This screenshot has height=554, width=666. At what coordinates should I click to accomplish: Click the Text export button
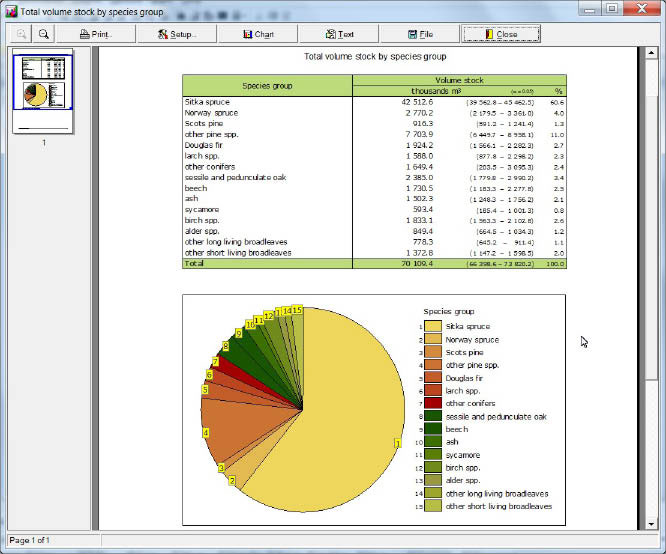tap(339, 34)
